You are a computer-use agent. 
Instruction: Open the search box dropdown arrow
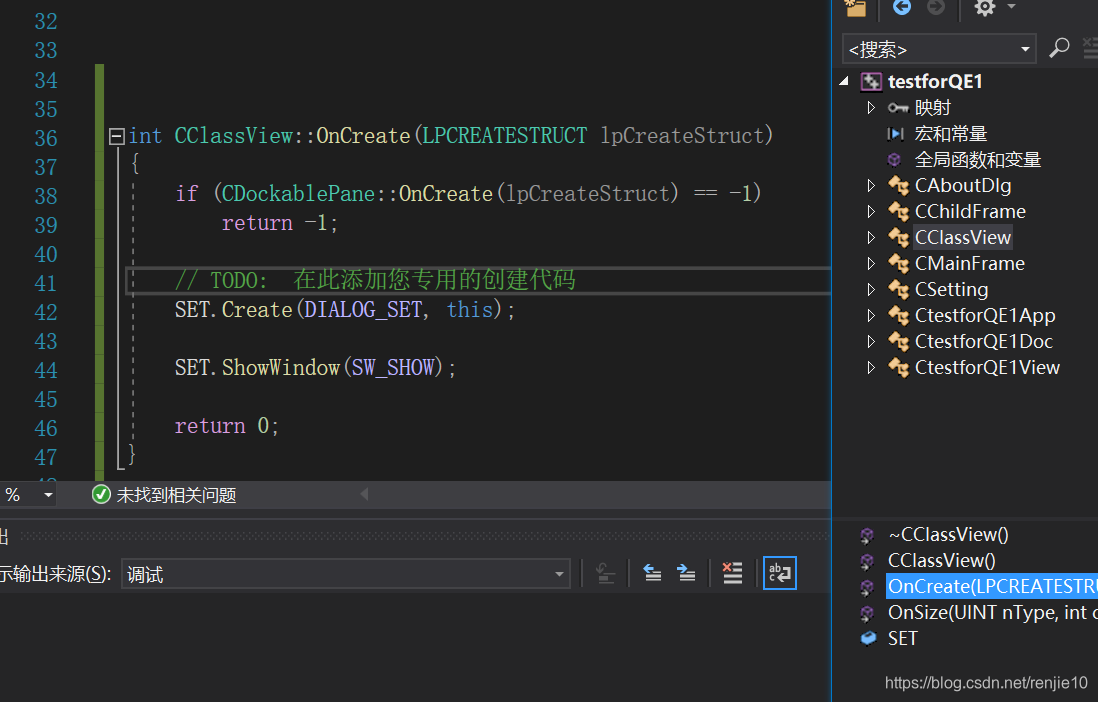pyautogui.click(x=1025, y=50)
